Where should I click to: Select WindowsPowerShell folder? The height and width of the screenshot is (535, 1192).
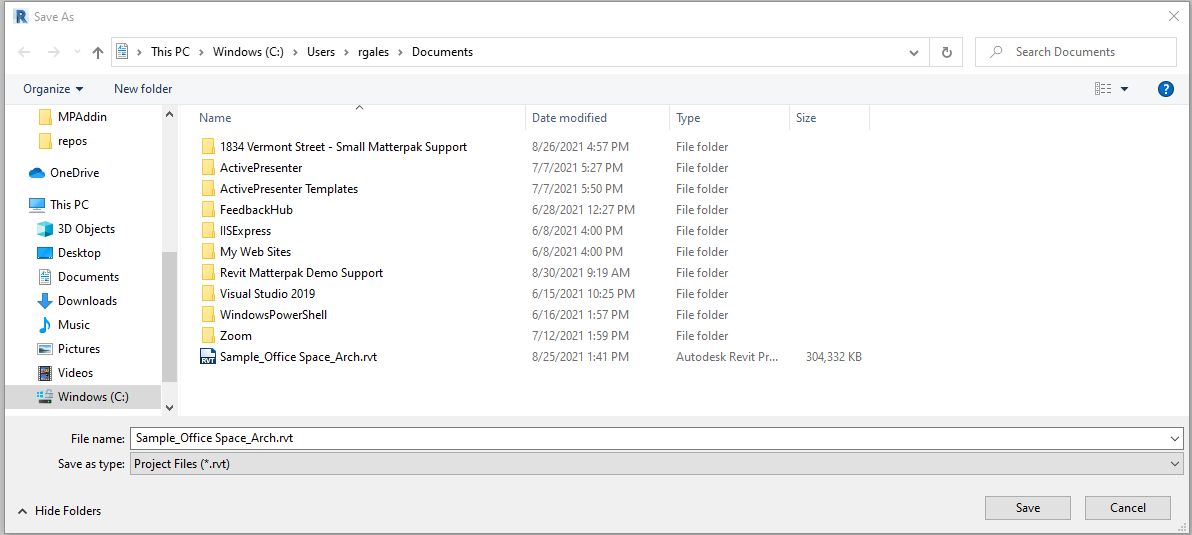(x=273, y=315)
